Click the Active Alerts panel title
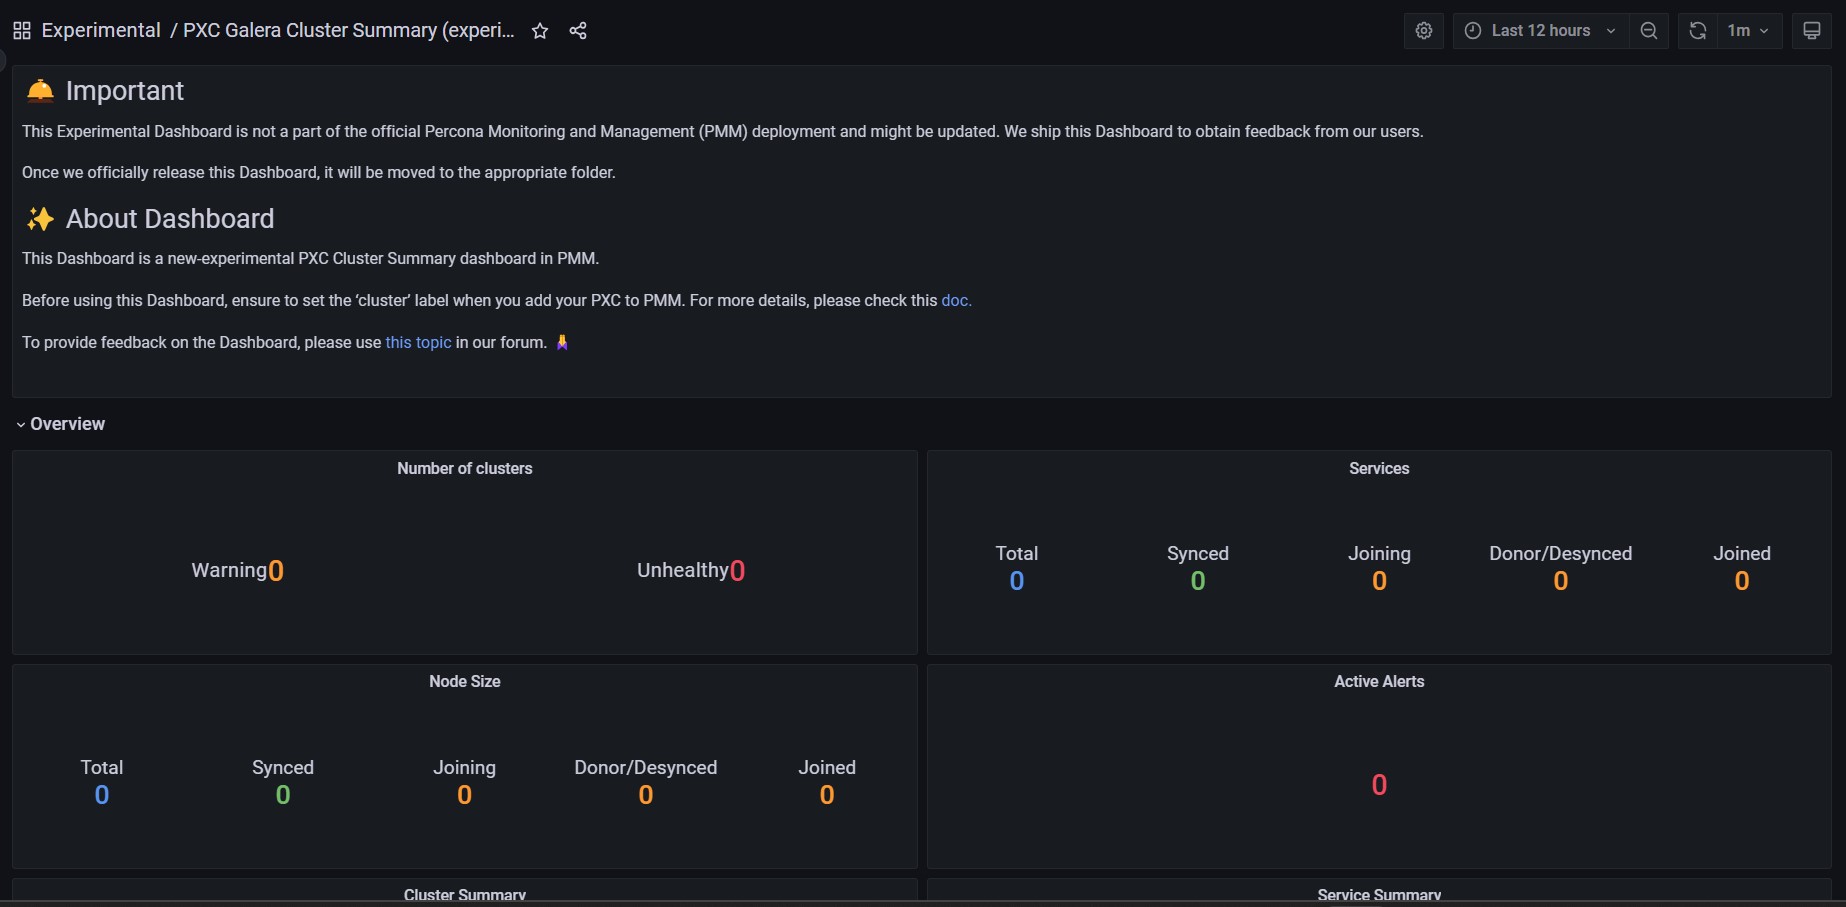 click(1378, 682)
